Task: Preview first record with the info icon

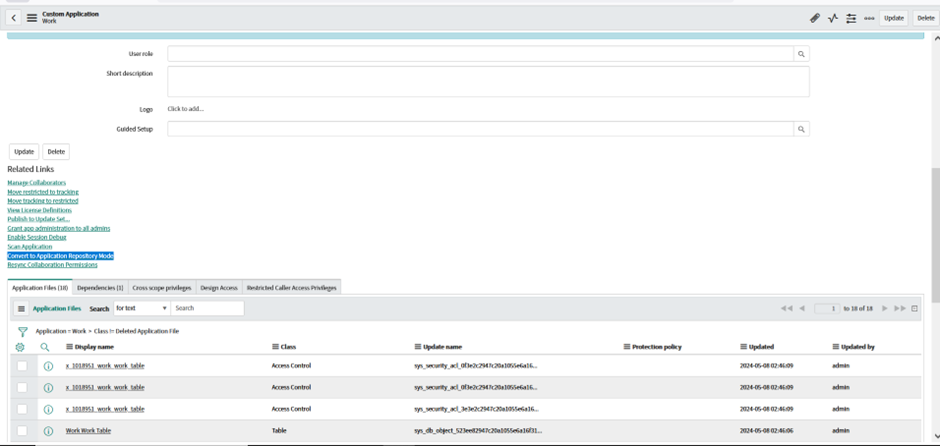Action: [x=48, y=366]
